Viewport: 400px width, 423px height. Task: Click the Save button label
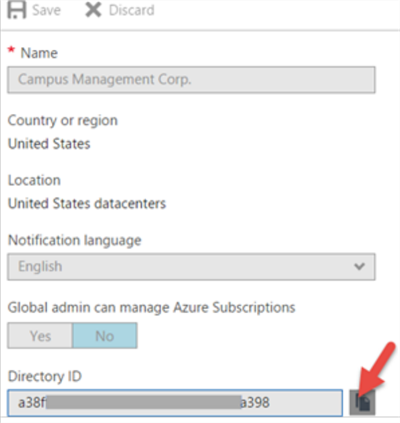pyautogui.click(x=46, y=10)
